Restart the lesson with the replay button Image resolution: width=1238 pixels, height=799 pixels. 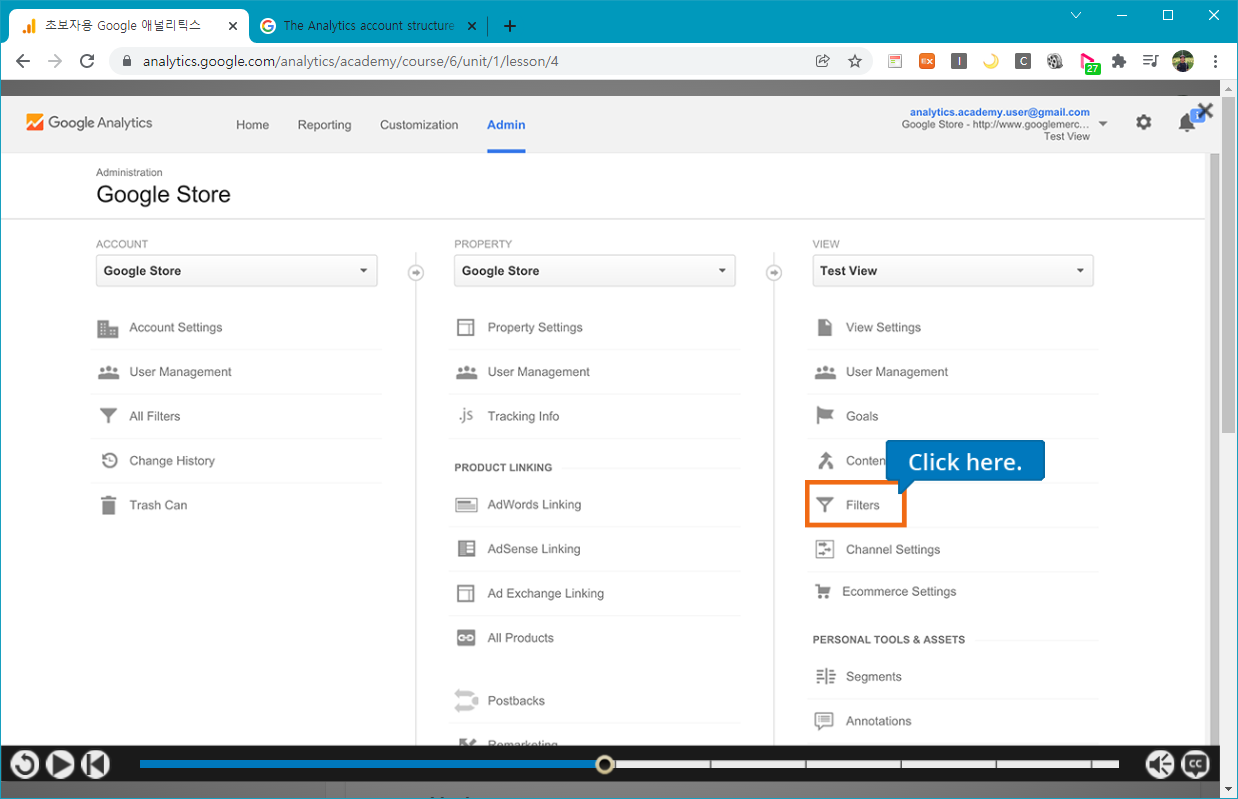click(24, 765)
